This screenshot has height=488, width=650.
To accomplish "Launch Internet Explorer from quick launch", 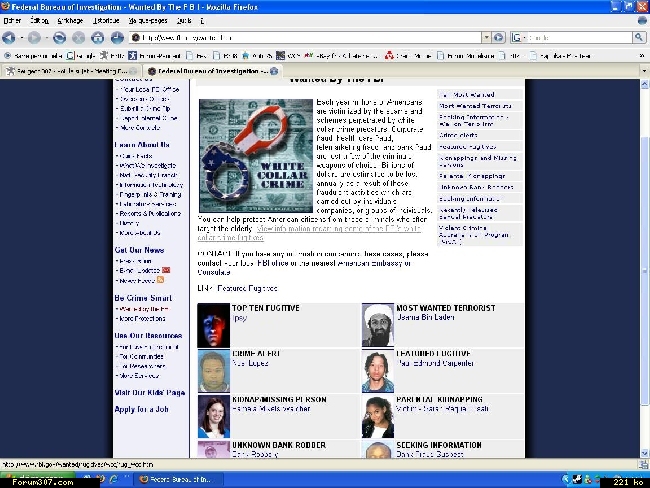I will [114, 480].
